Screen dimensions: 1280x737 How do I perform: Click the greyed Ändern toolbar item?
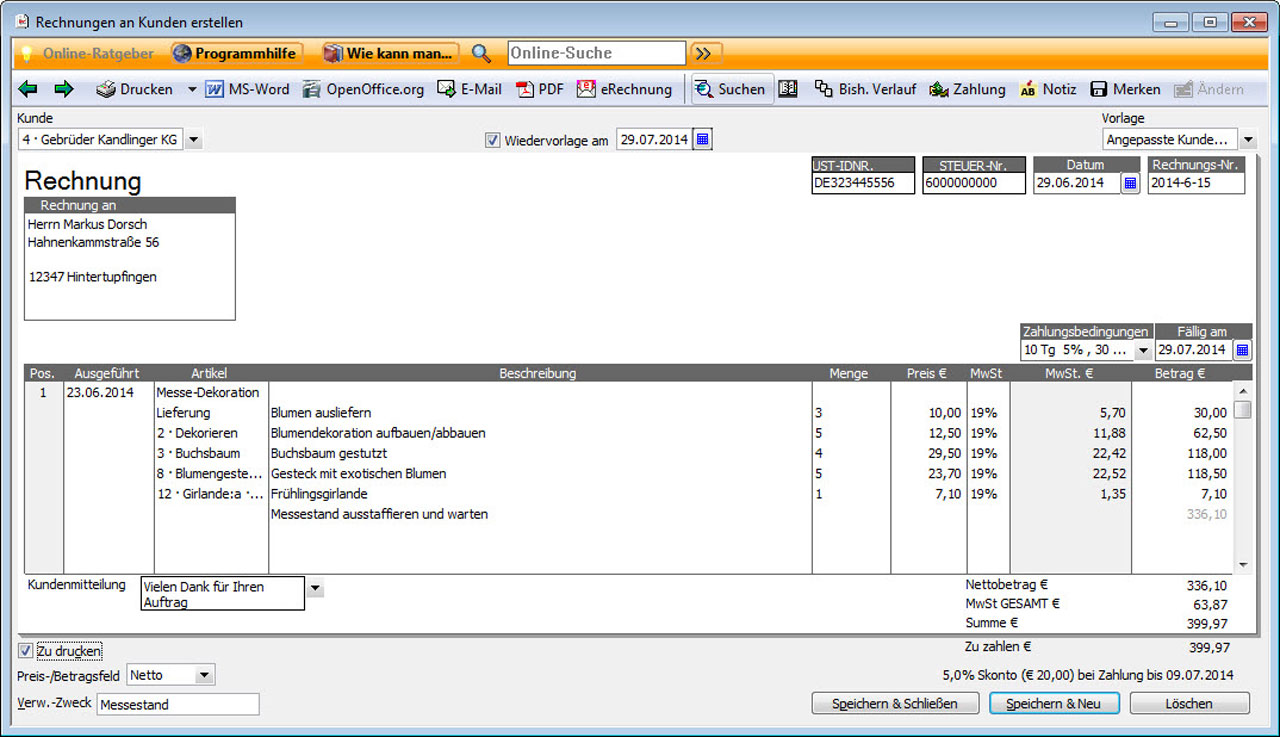click(x=1209, y=89)
